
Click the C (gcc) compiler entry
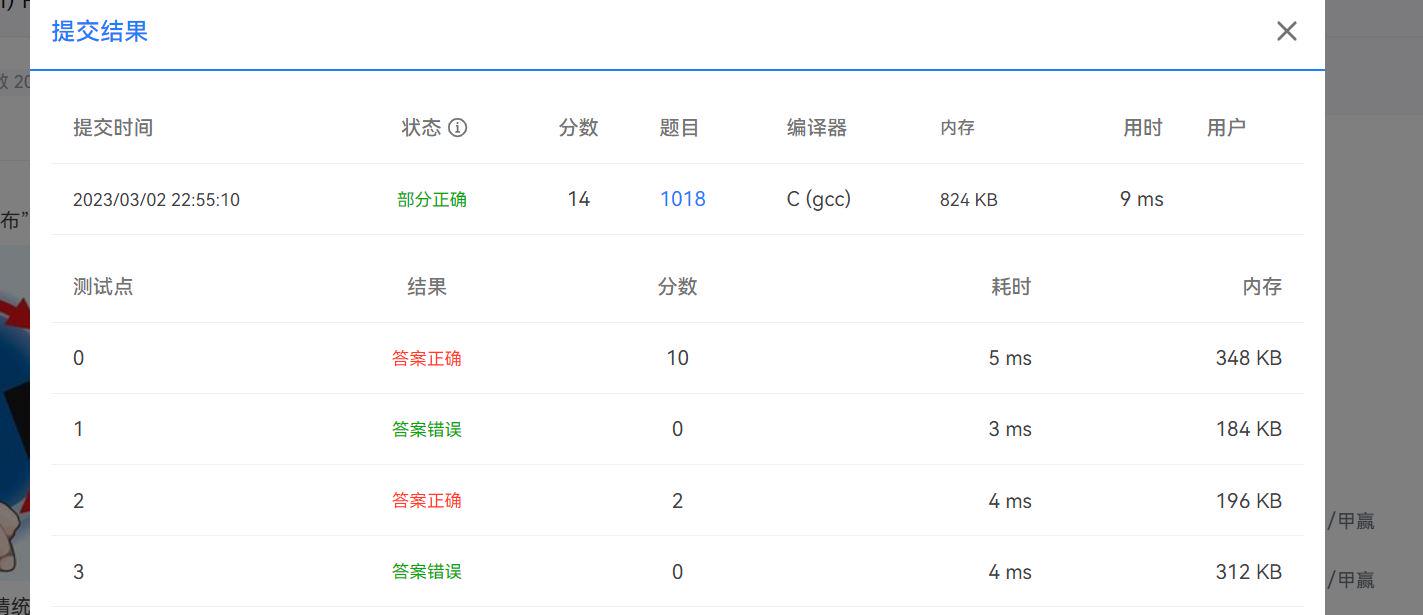click(x=817, y=199)
